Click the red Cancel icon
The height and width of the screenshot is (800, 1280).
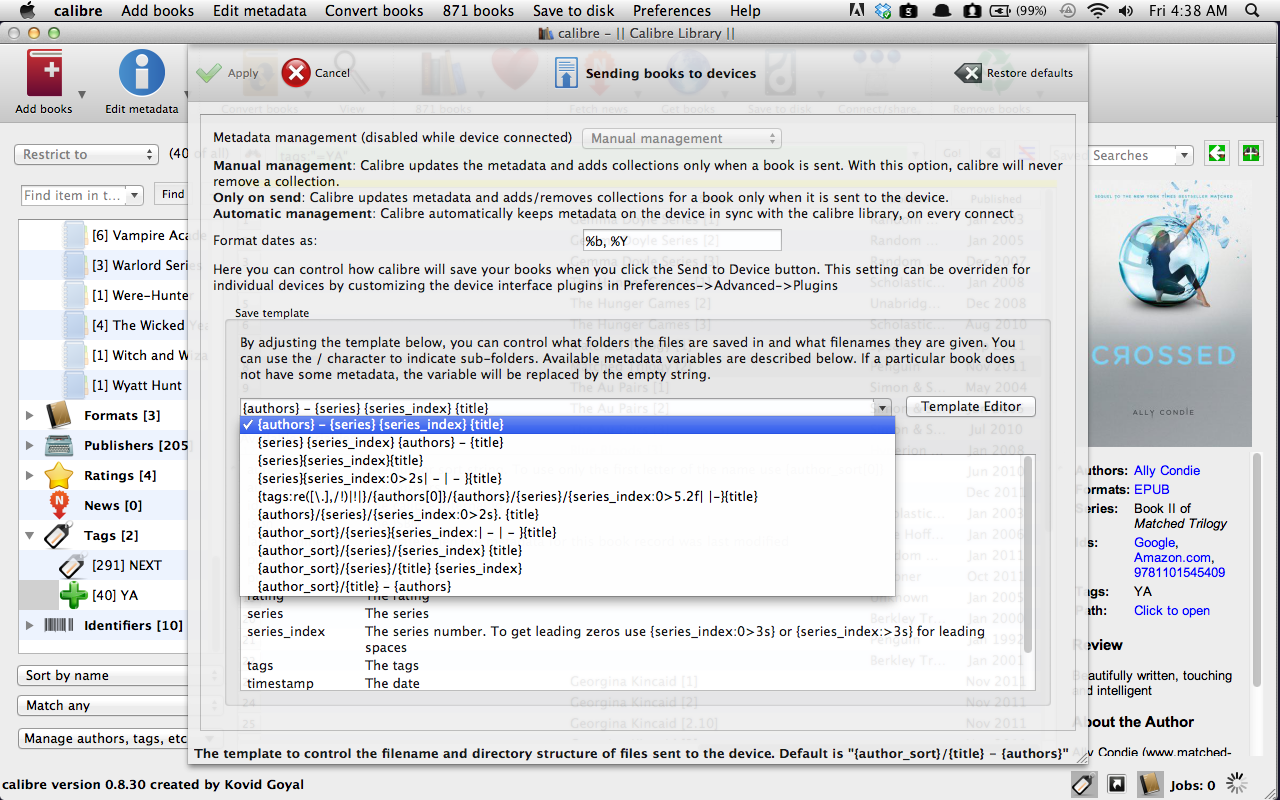pos(296,72)
